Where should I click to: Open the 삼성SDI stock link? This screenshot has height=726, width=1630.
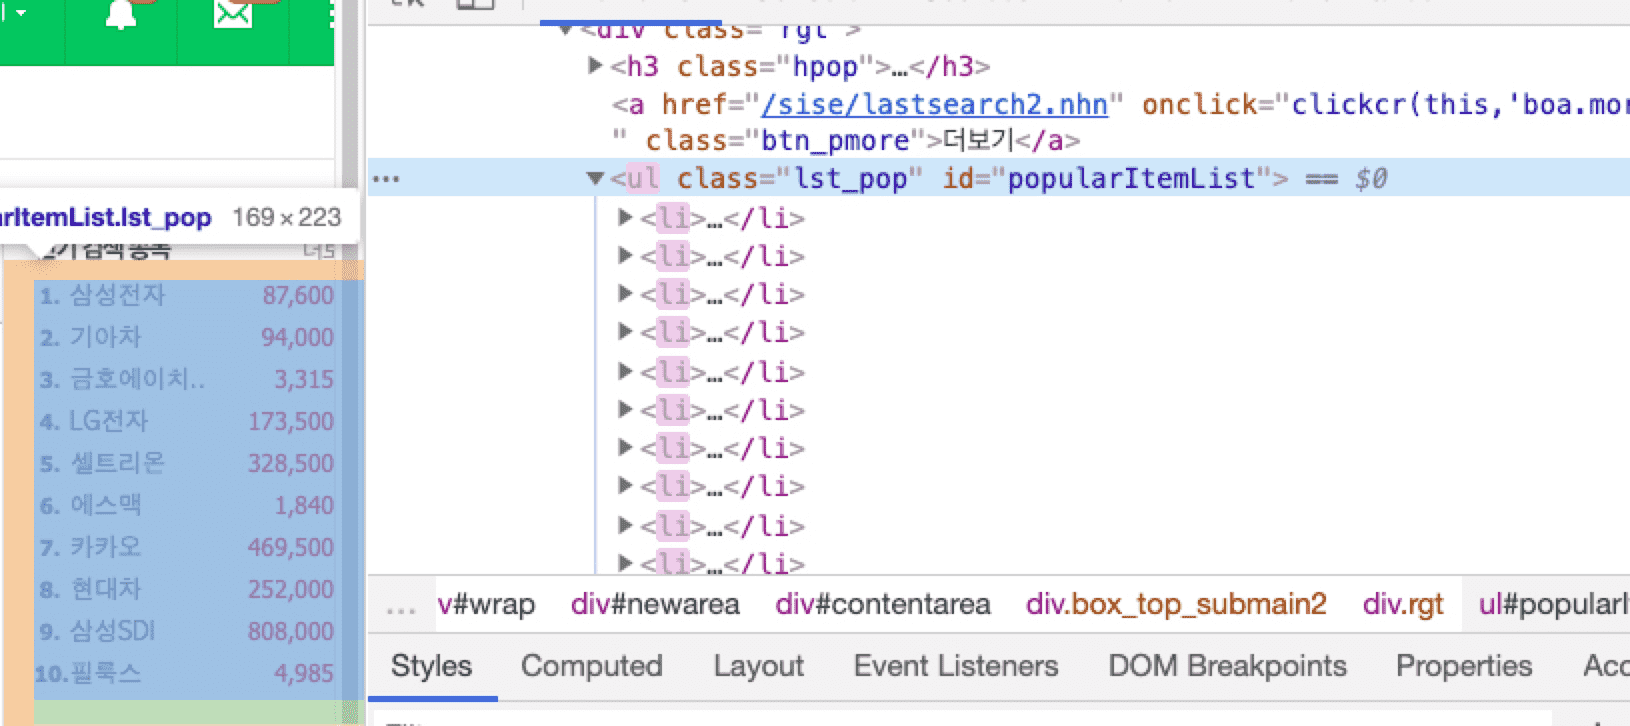coord(112,631)
